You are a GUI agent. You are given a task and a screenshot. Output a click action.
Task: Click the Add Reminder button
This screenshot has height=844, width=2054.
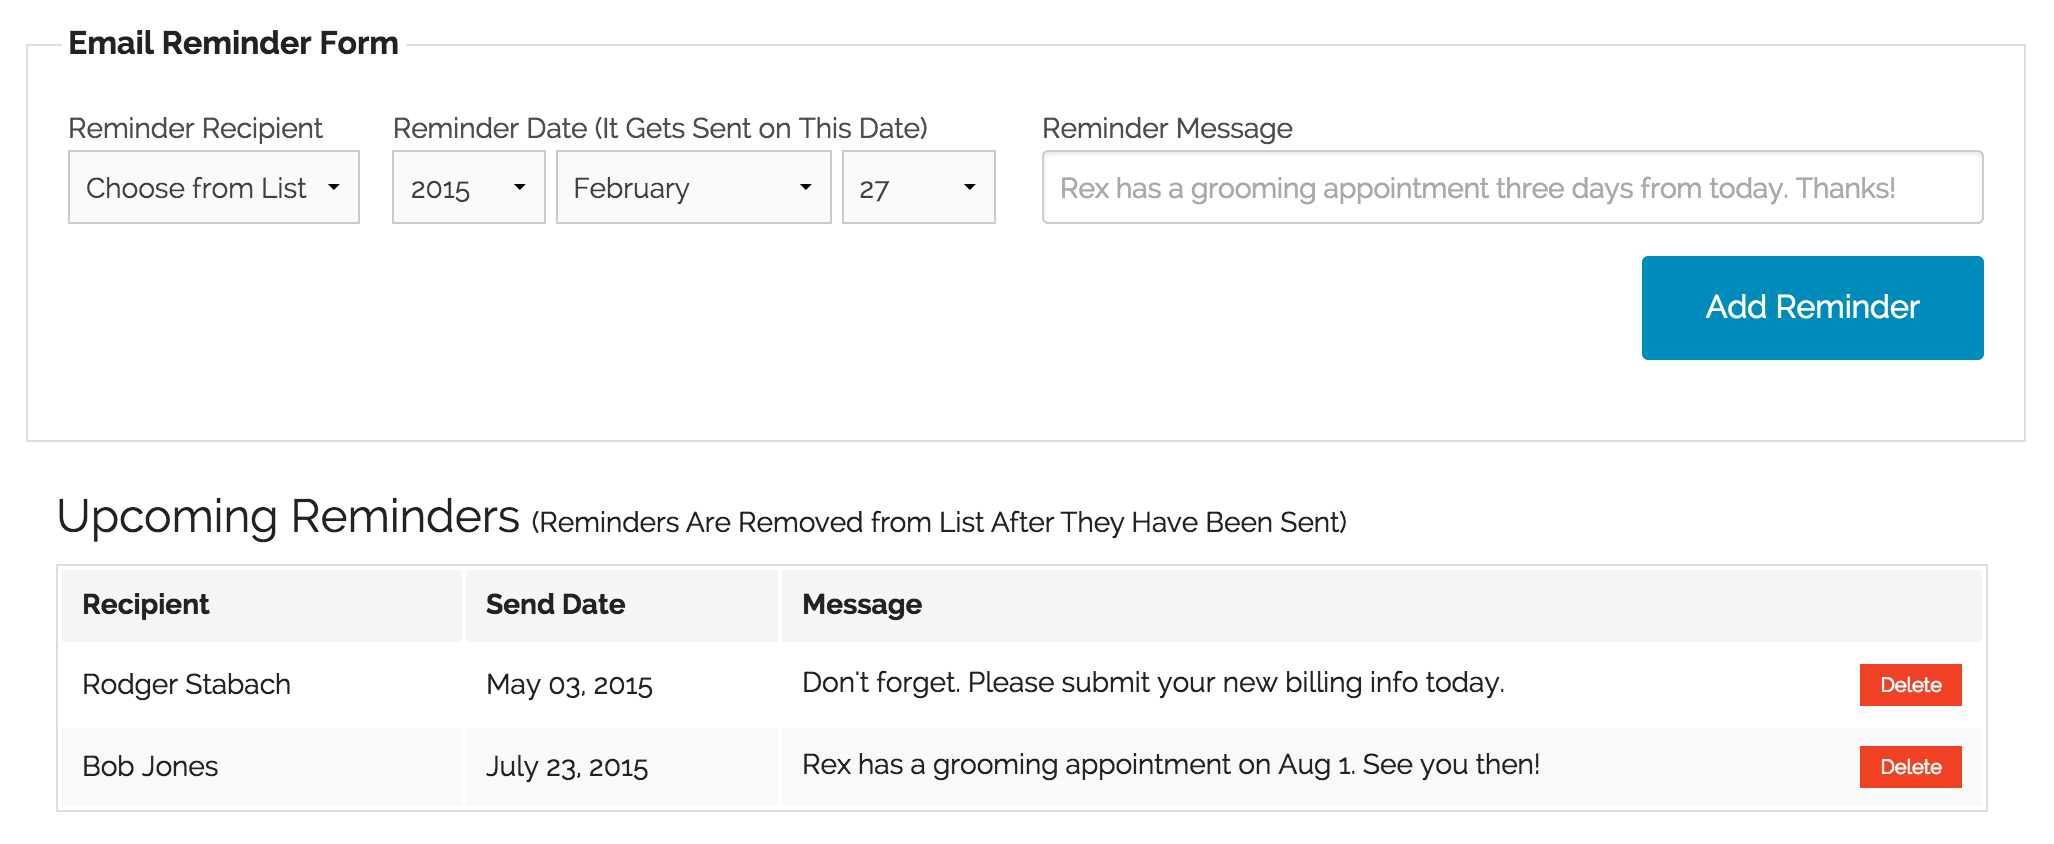[1812, 308]
